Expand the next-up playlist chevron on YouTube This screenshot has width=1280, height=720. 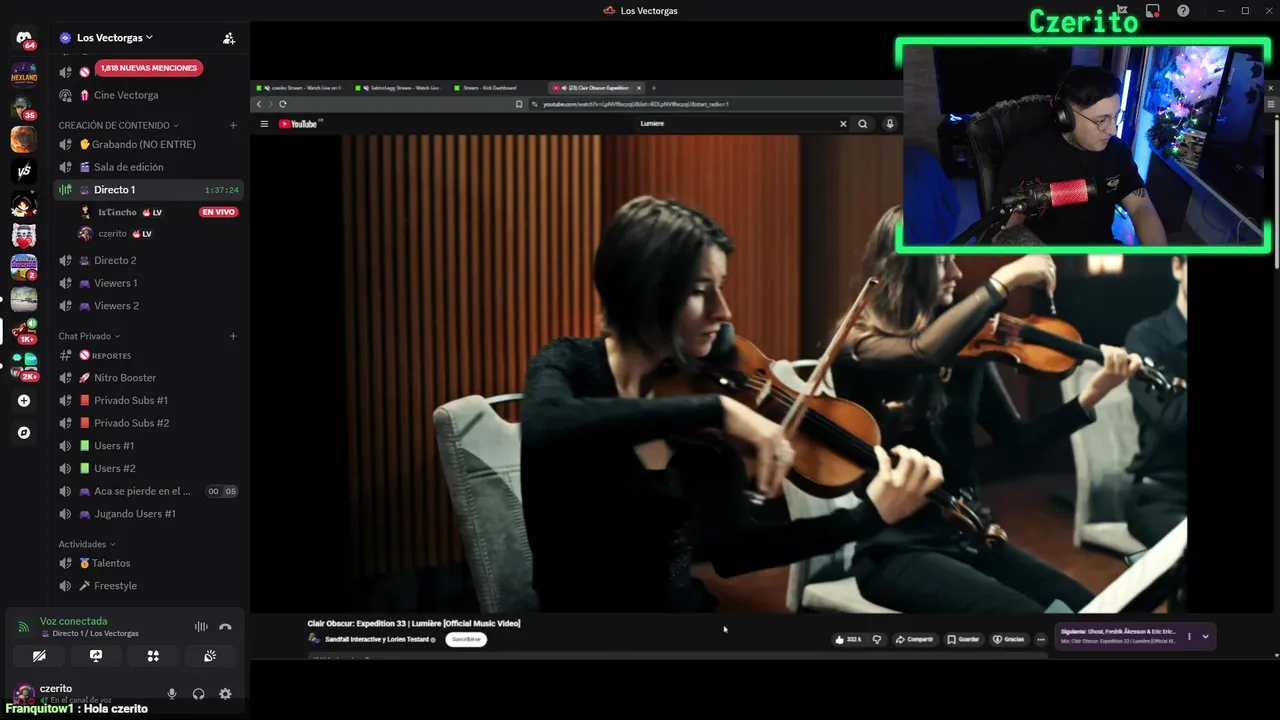click(1205, 636)
